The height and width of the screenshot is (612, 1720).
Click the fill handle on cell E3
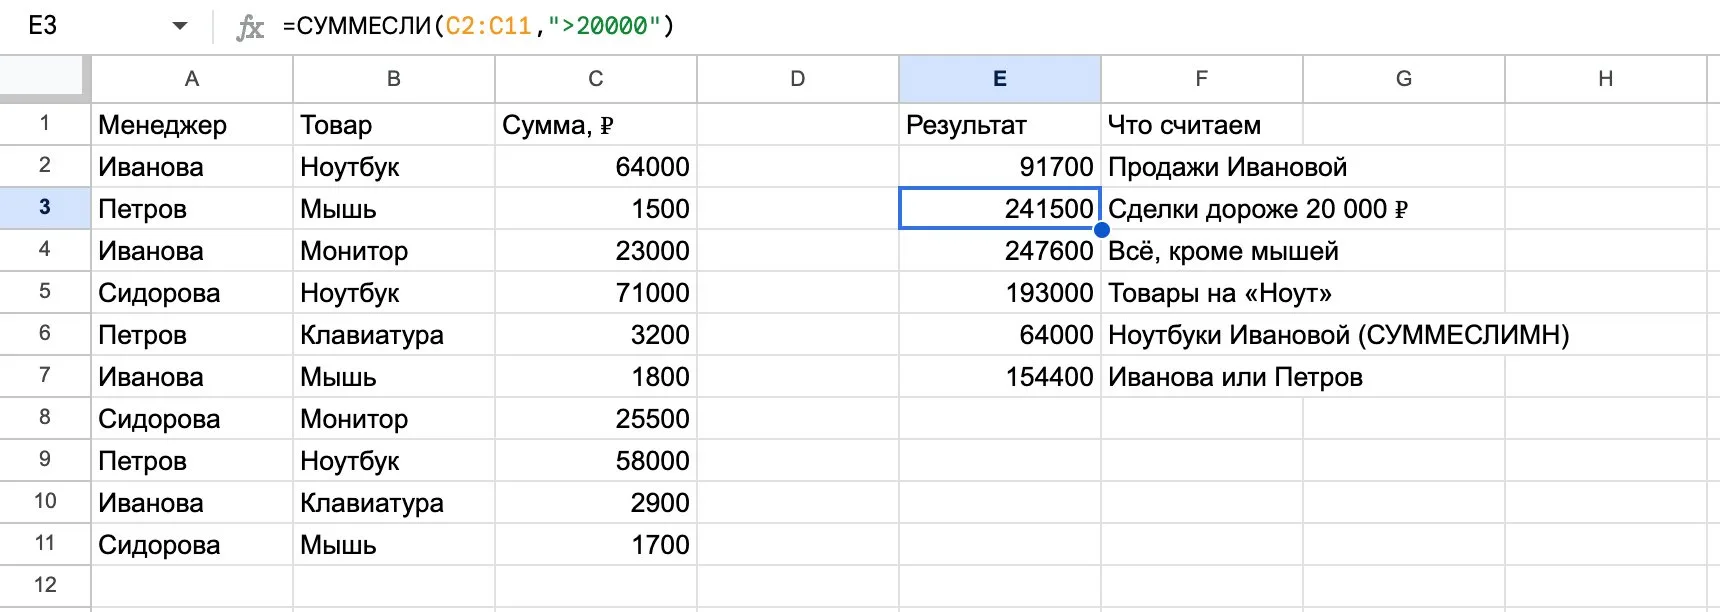tap(1102, 230)
